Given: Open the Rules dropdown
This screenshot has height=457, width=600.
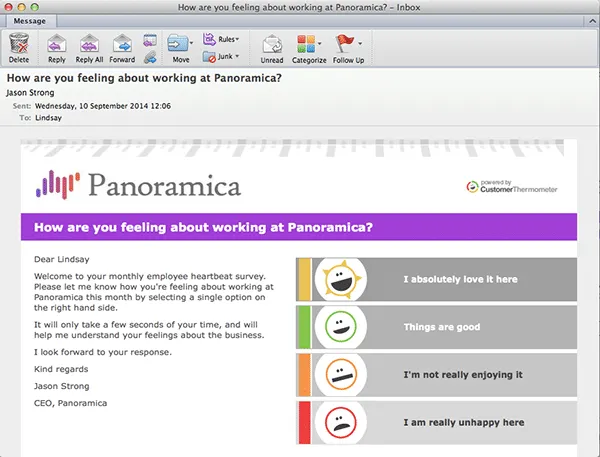Looking at the screenshot, I should [221, 39].
